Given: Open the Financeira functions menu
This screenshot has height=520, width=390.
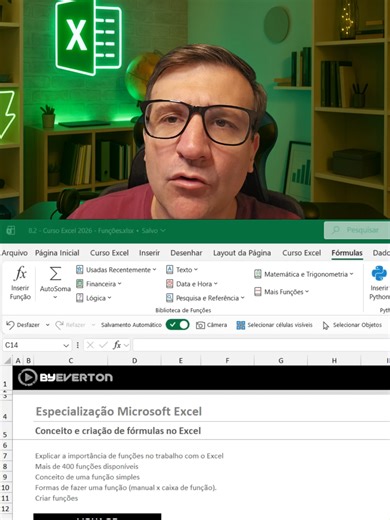Looking at the screenshot, I should (98, 284).
